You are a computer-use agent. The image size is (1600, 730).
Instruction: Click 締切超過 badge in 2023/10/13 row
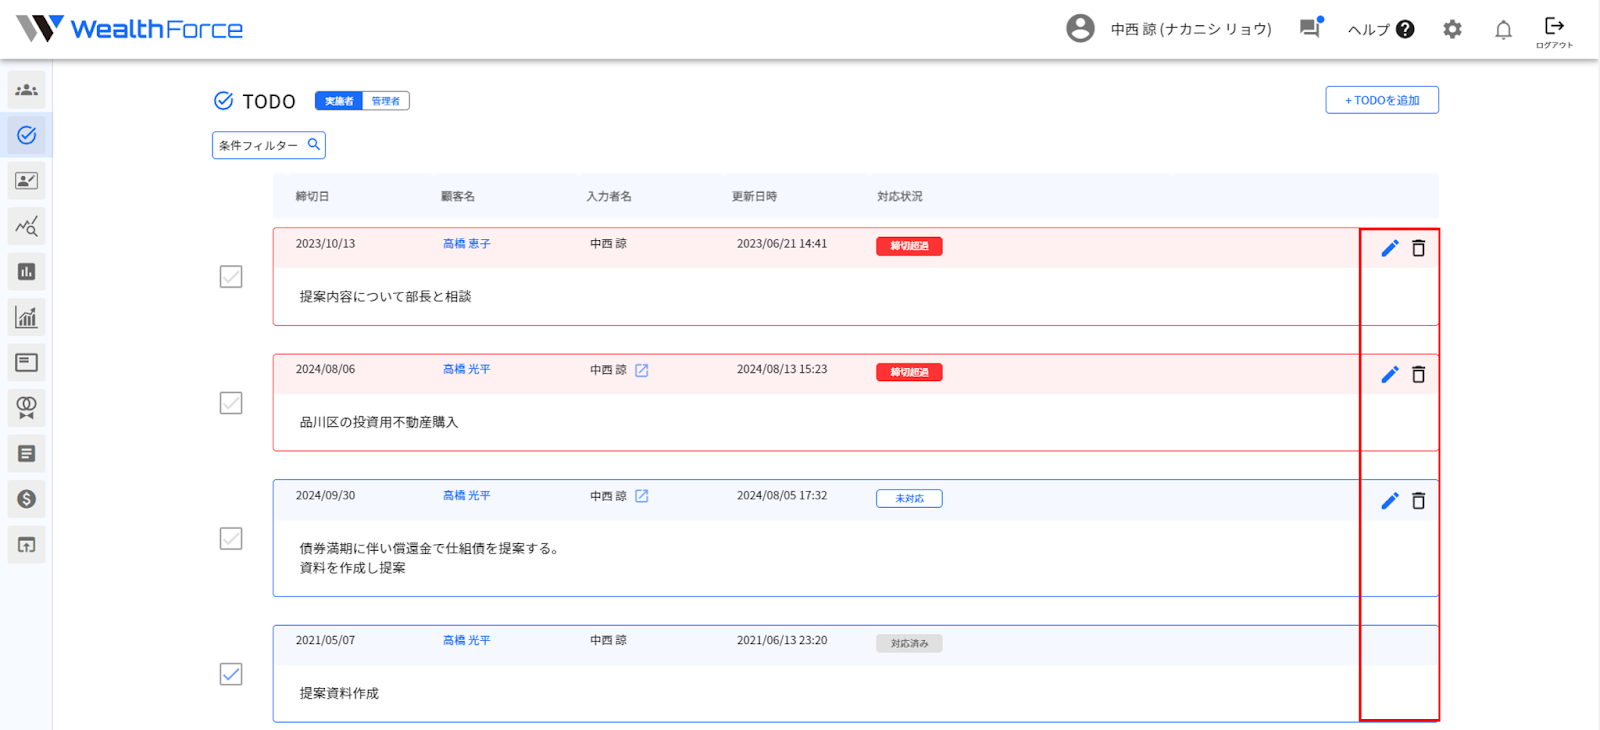point(909,246)
